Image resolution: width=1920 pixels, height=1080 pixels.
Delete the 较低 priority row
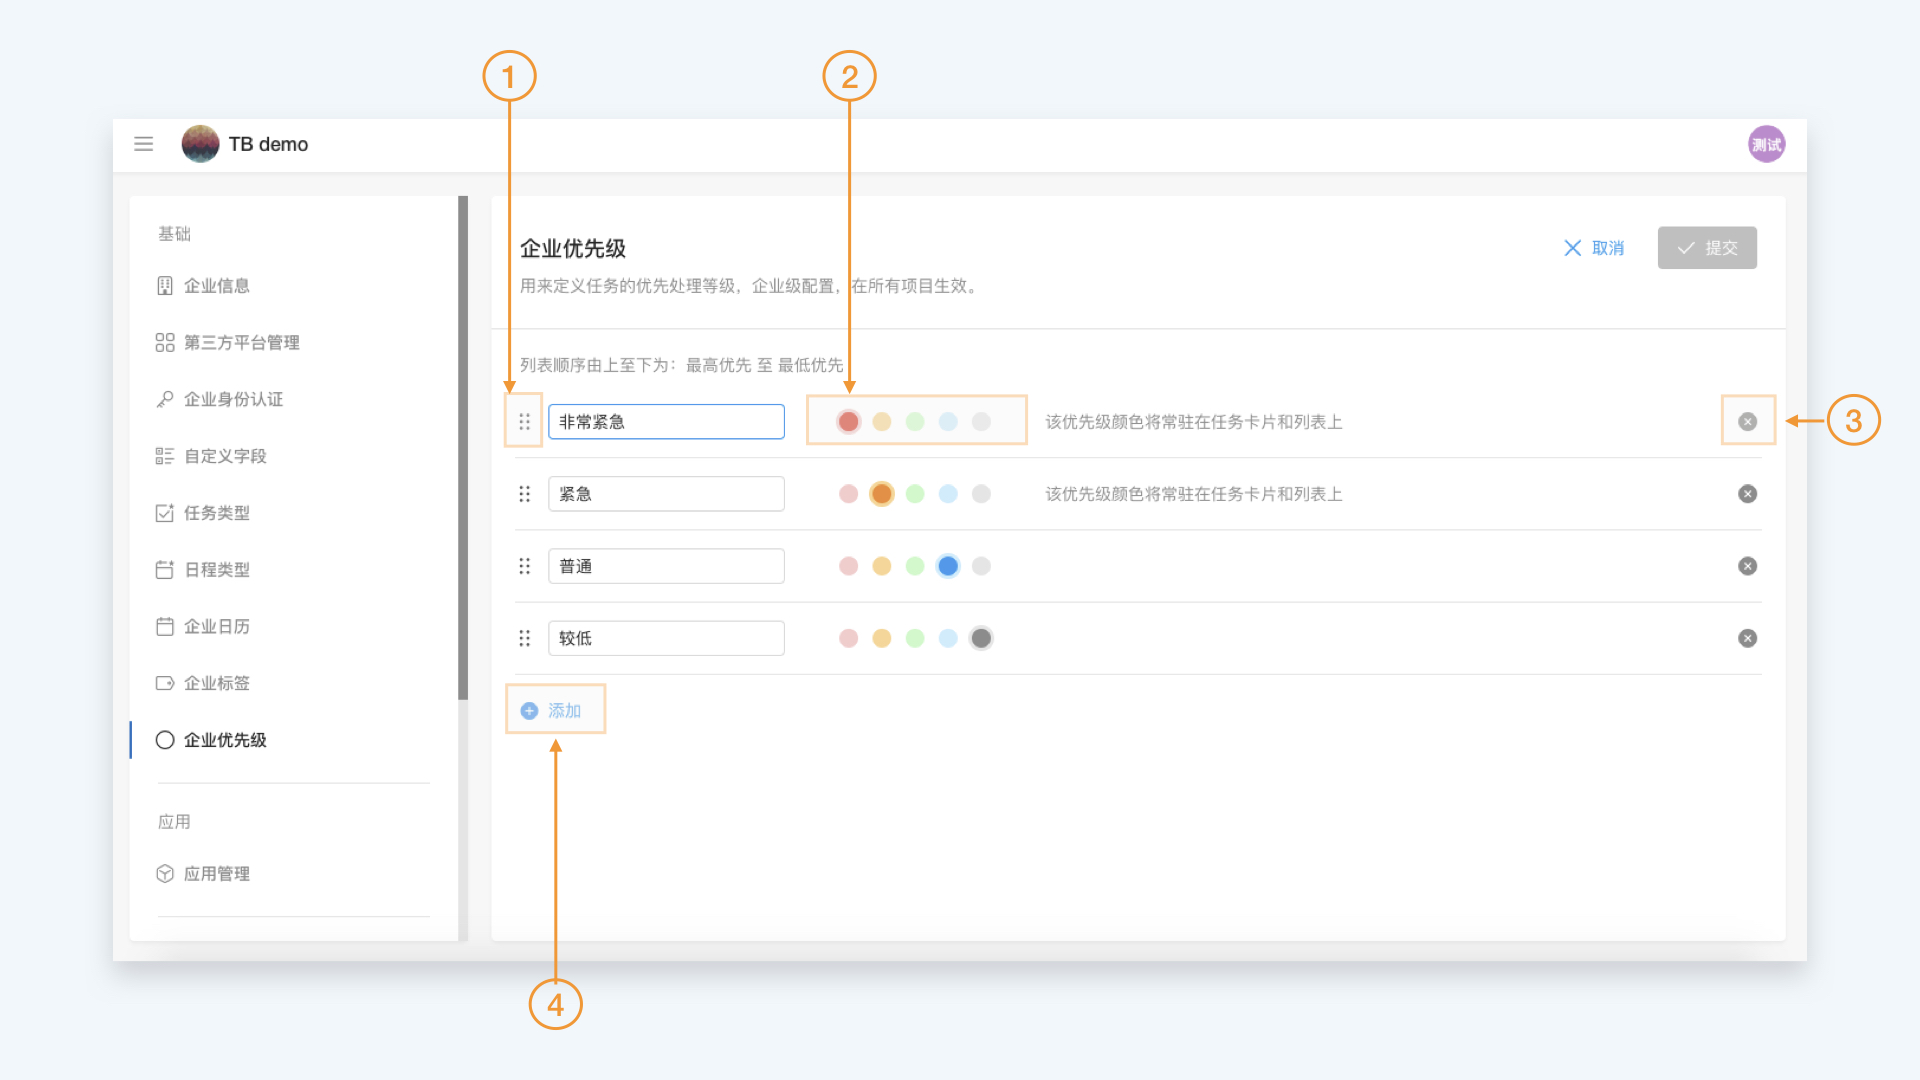point(1747,638)
